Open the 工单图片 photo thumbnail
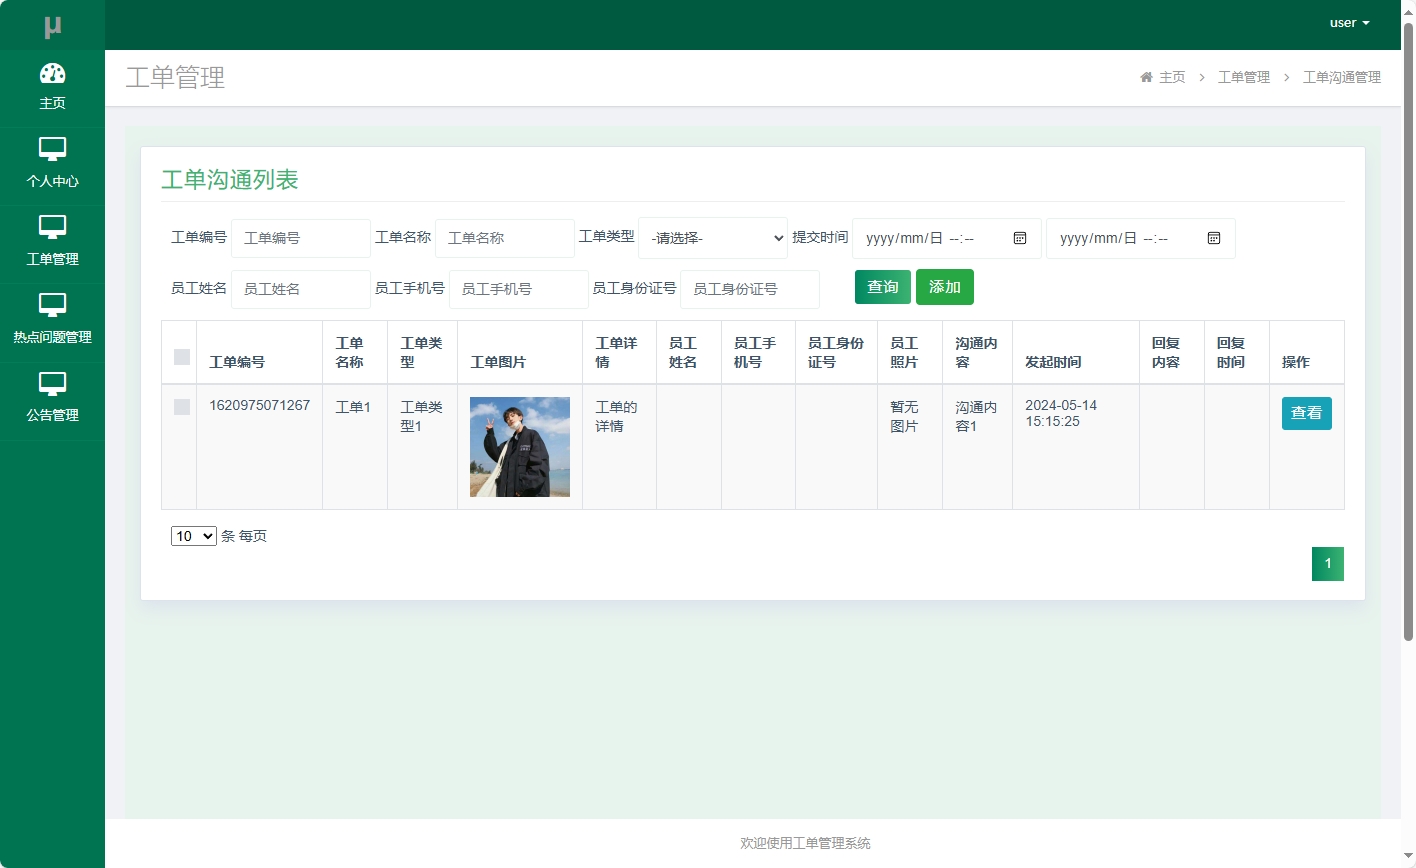Screen dimensions: 1416x868 click(x=519, y=446)
